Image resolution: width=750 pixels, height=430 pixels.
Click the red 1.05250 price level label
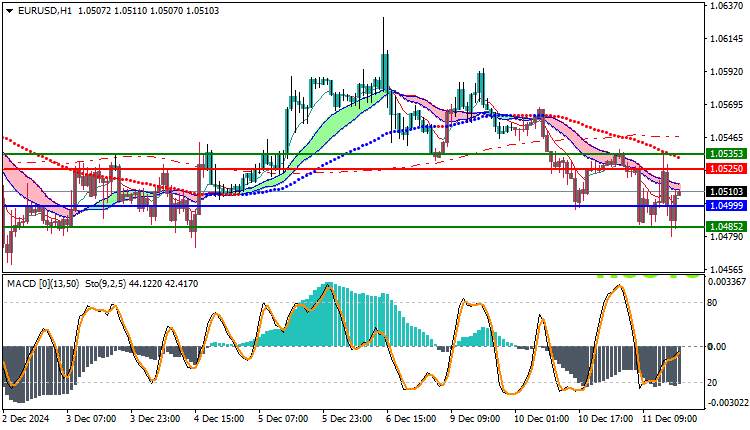[727, 169]
